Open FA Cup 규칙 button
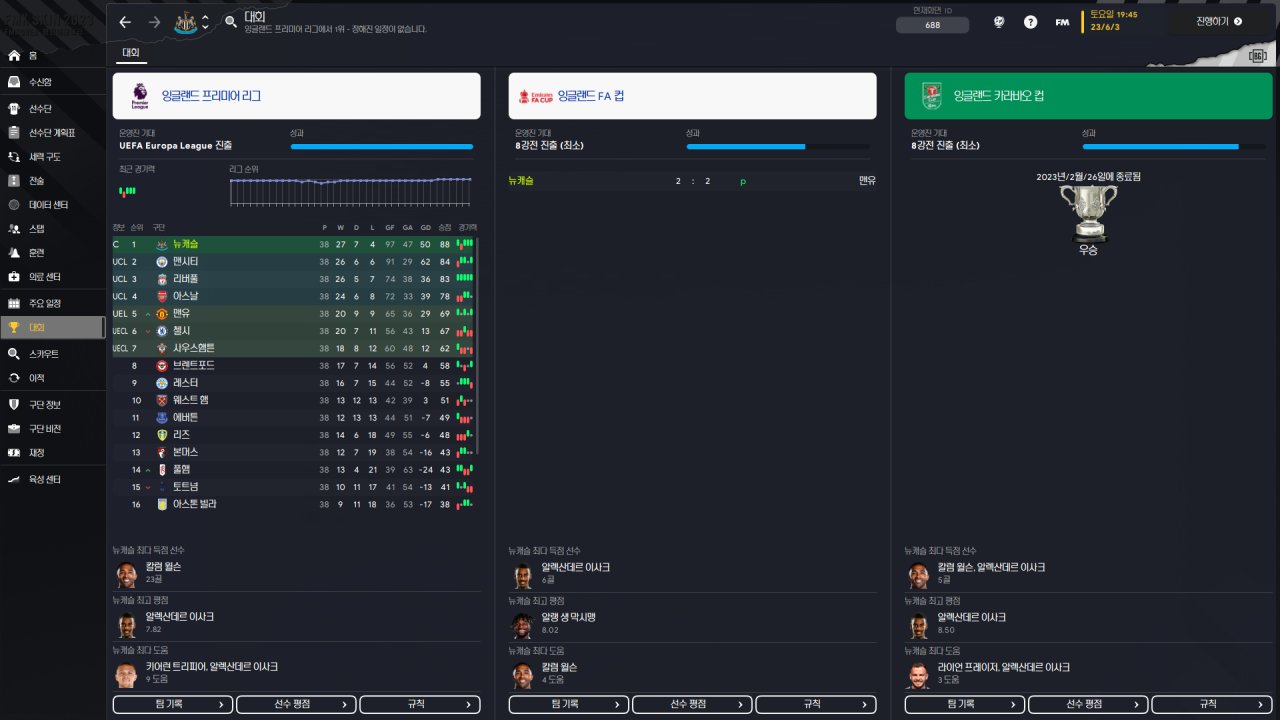This screenshot has height=720, width=1280. pos(816,704)
